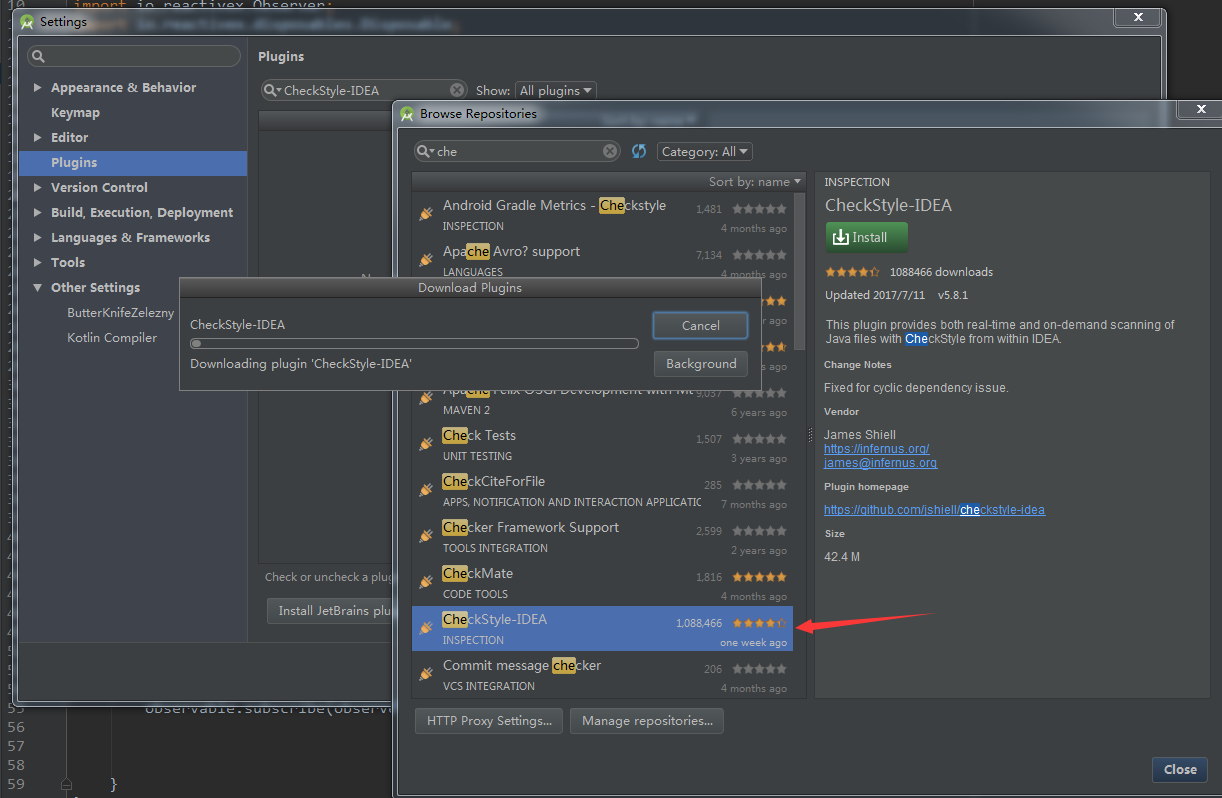Click Install JetBrains plugin button

(x=331, y=611)
